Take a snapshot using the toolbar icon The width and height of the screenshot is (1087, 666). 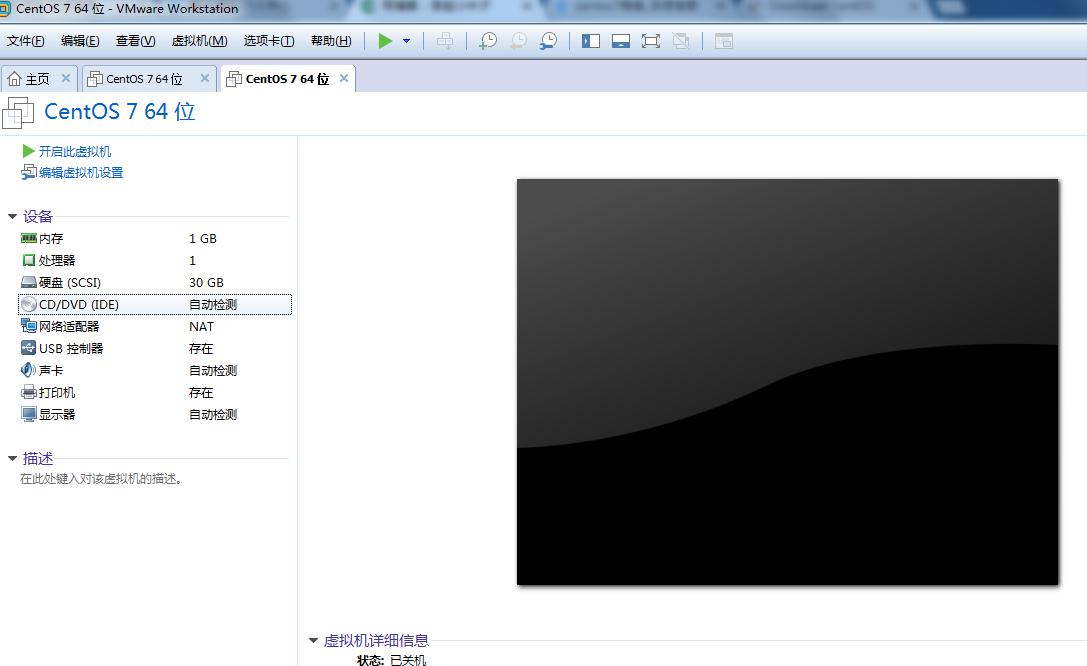[x=488, y=41]
